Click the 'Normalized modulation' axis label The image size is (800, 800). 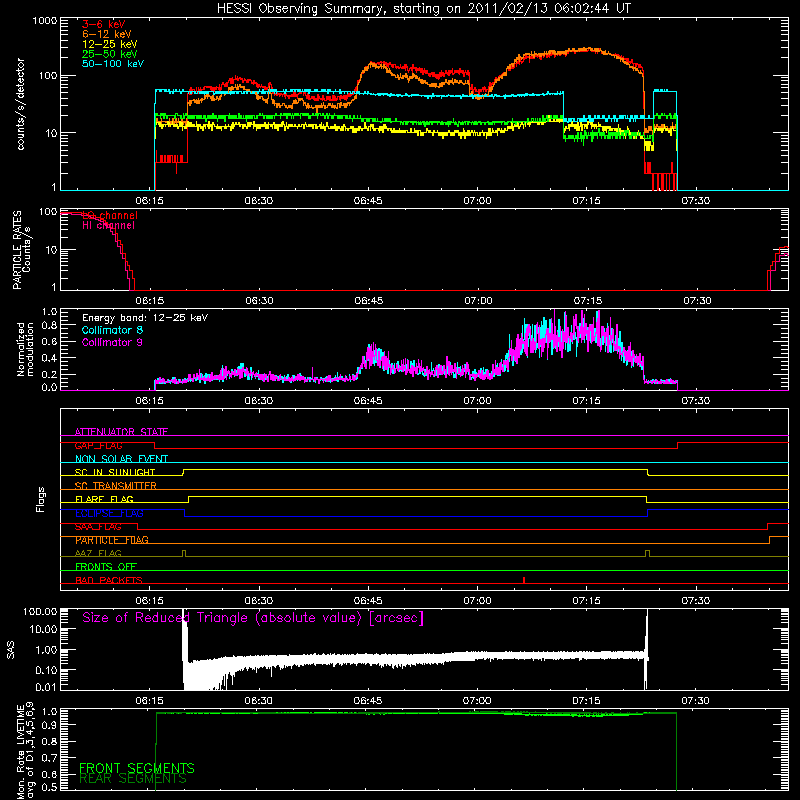tap(25, 349)
